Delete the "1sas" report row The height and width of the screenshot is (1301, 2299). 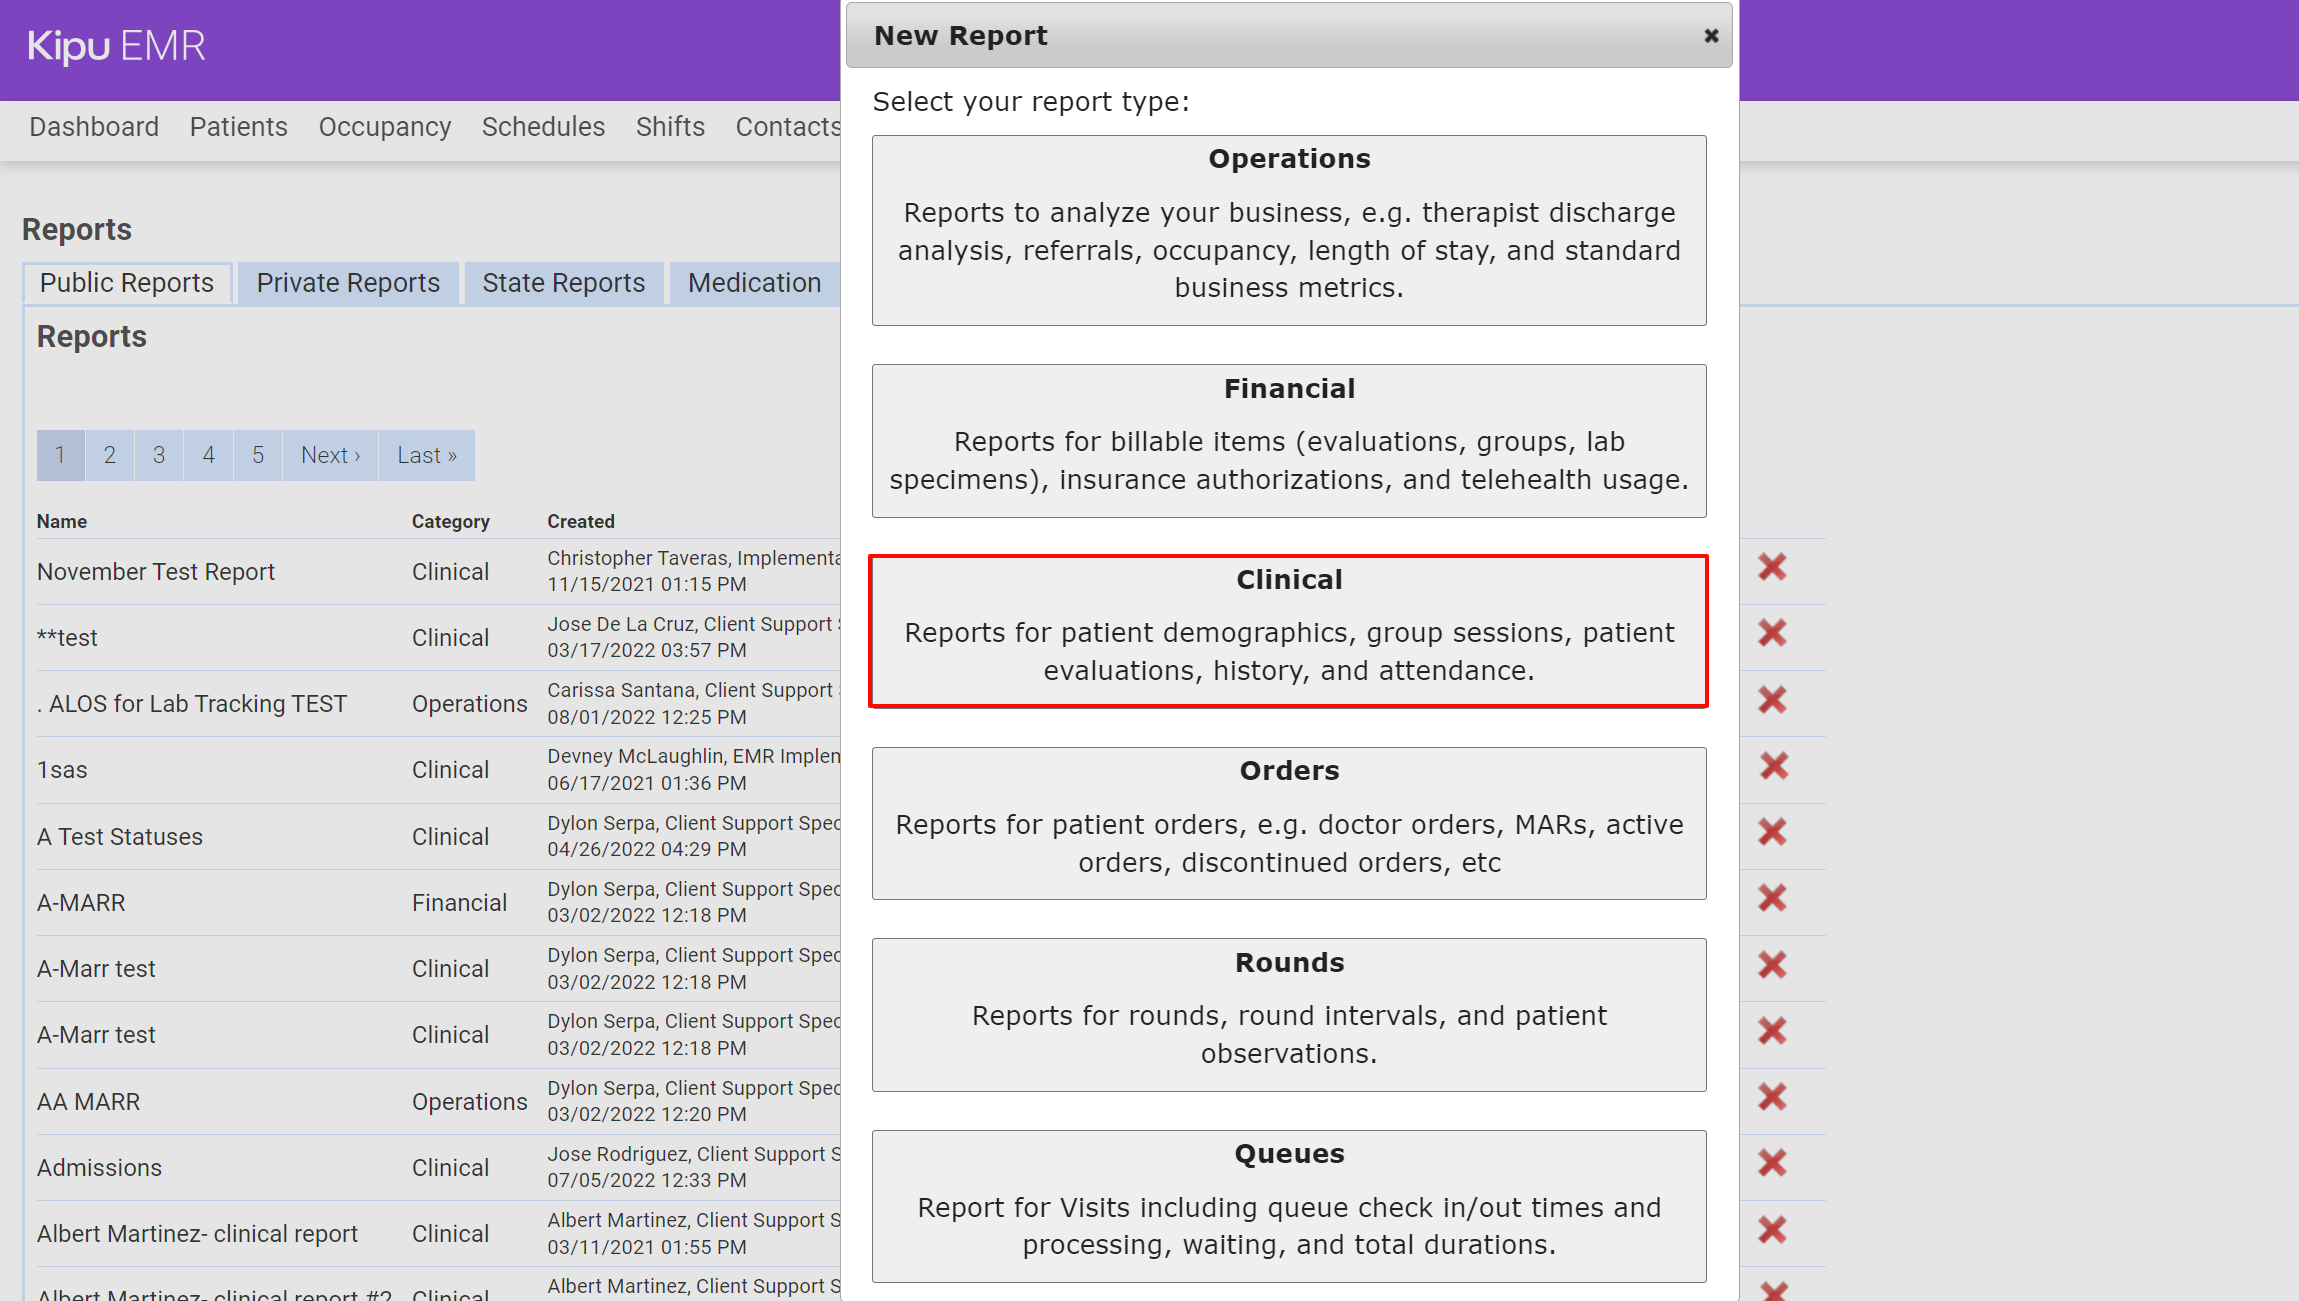coord(1771,765)
